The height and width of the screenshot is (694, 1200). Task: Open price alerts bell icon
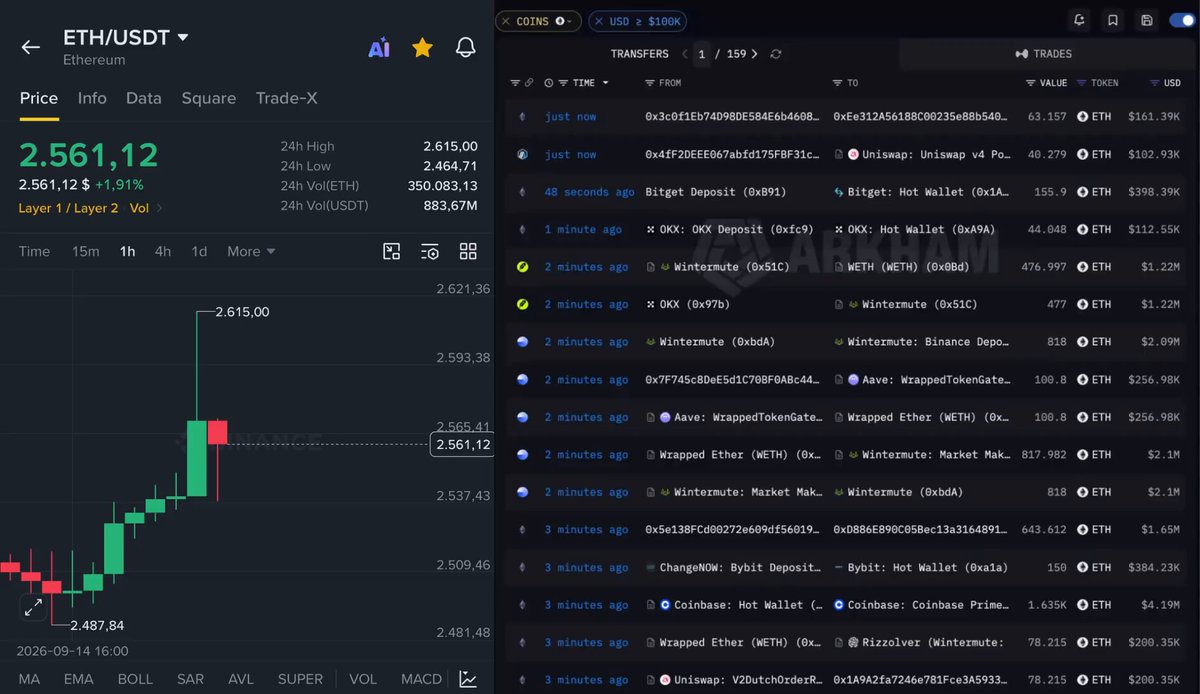point(466,47)
